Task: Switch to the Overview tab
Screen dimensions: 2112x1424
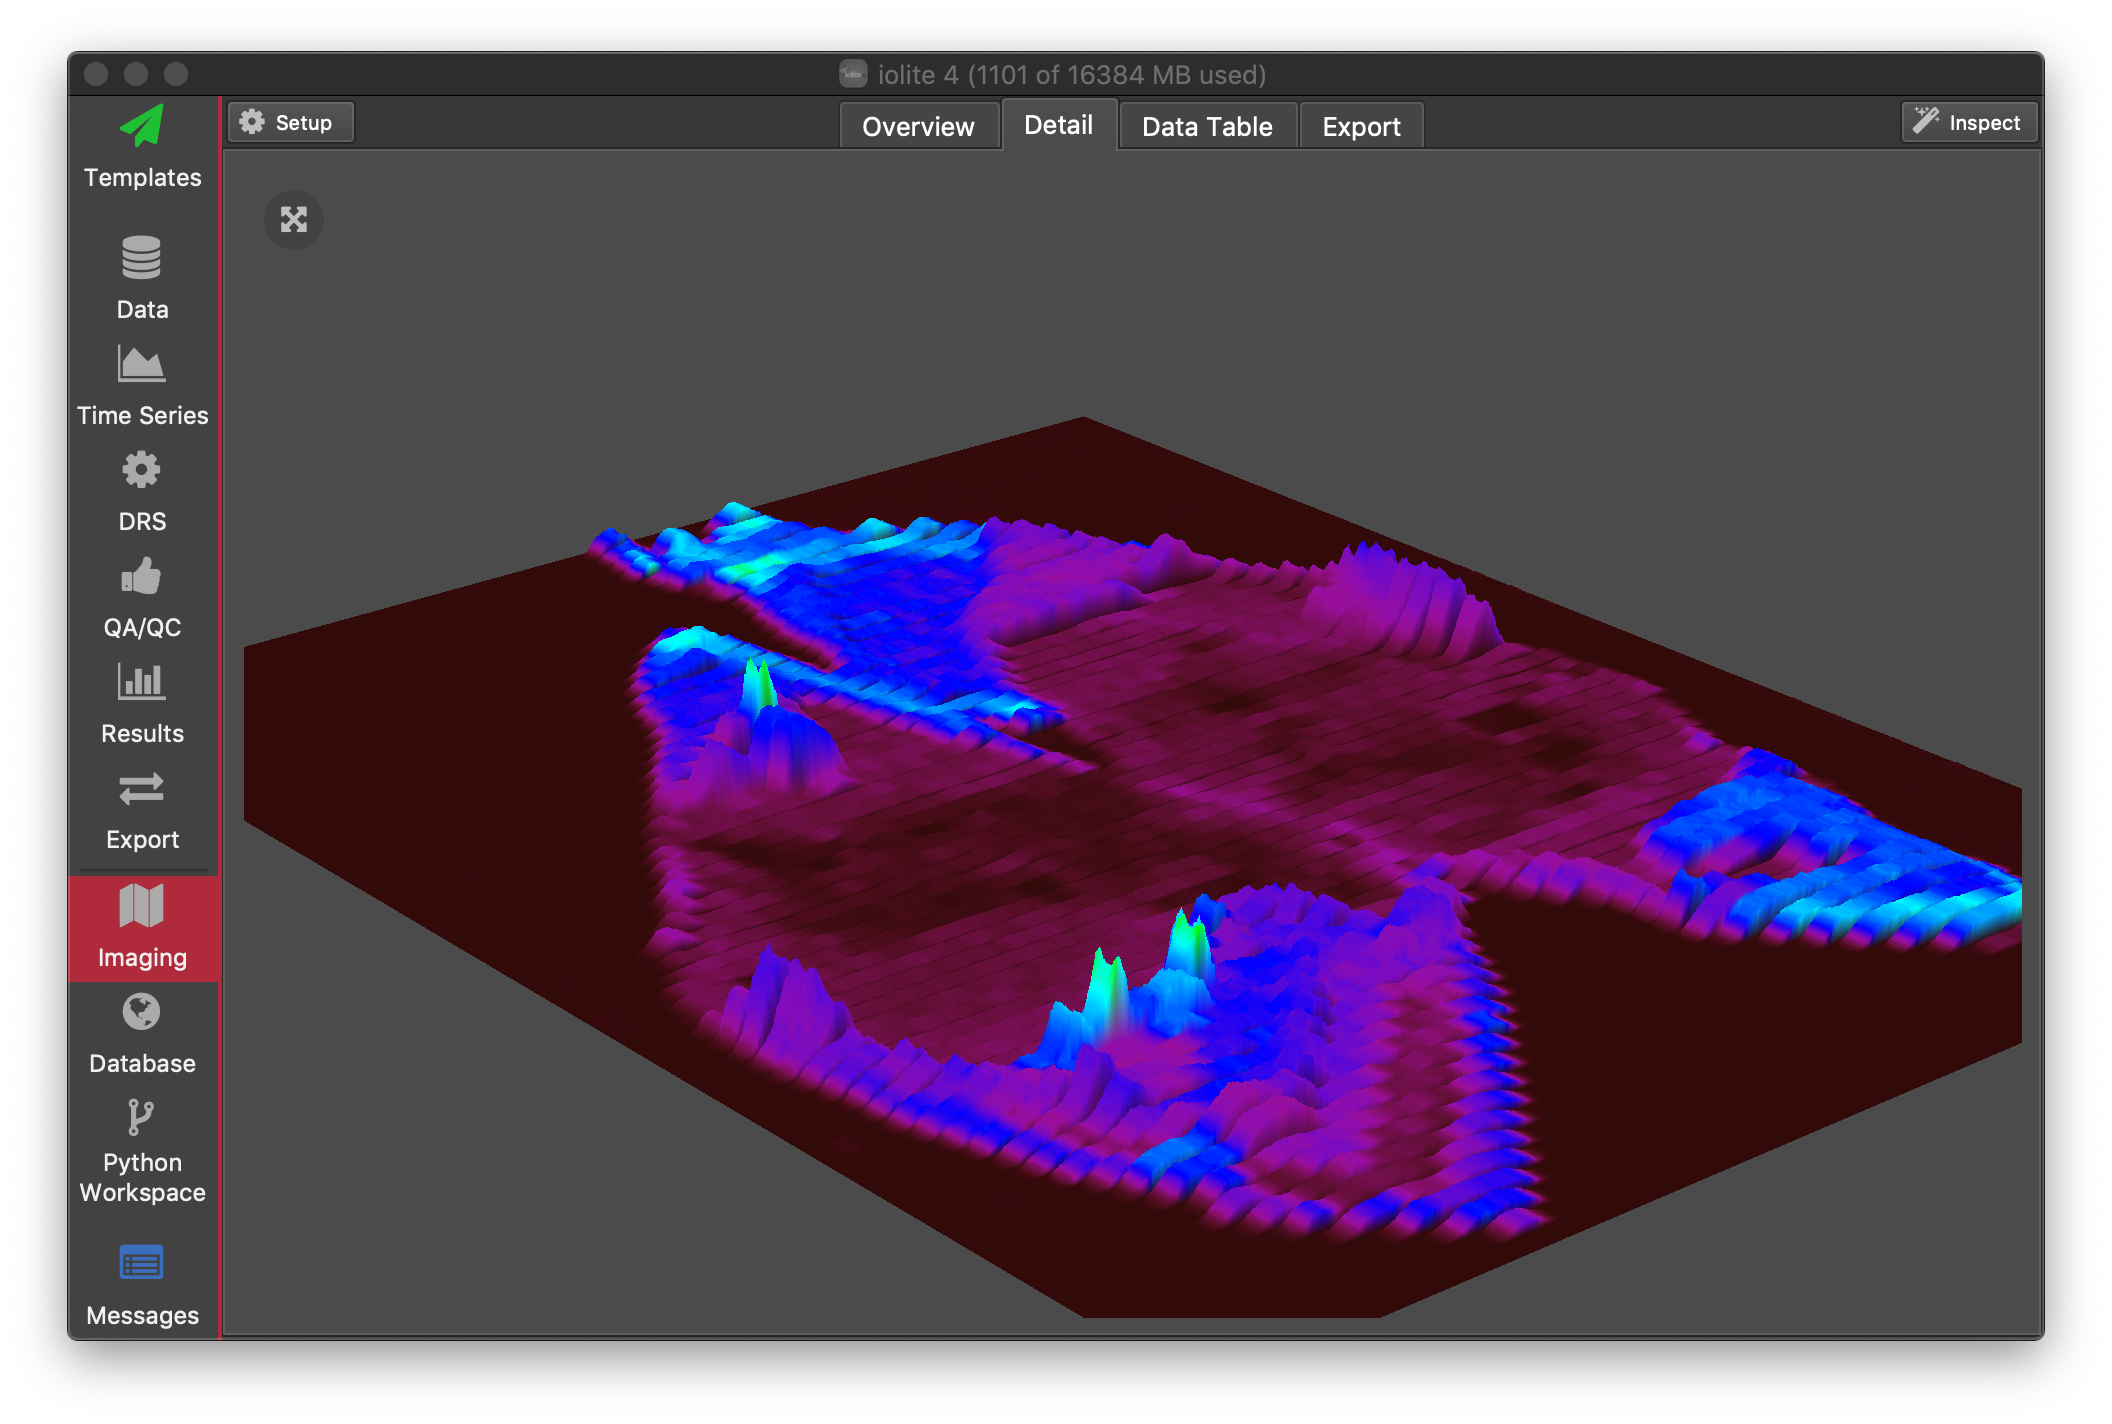Action: 918,126
